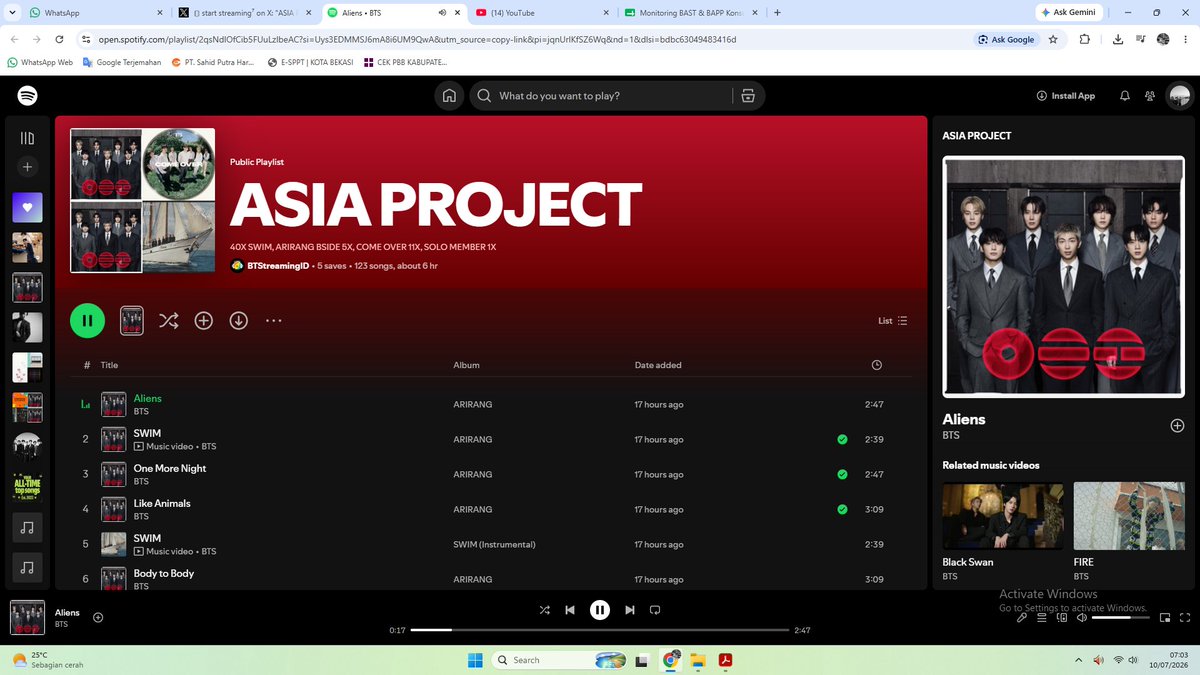Pause playback in the bottom player bar
This screenshot has height=675, width=1200.
(x=599, y=609)
